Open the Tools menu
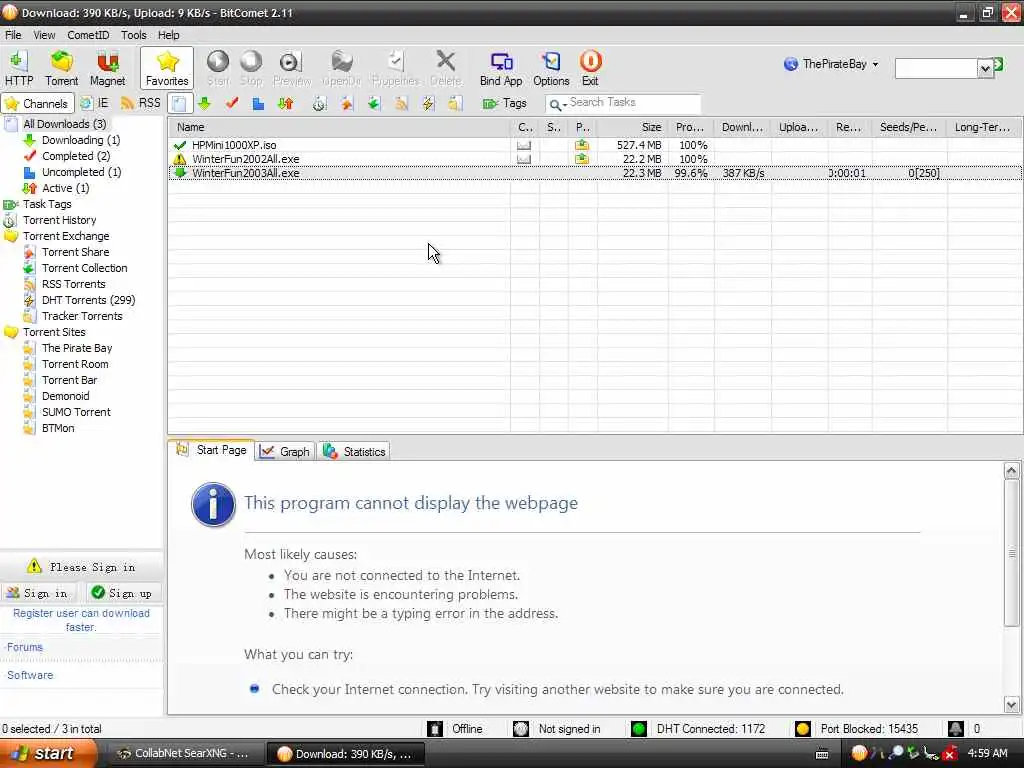Image resolution: width=1024 pixels, height=768 pixels. (x=133, y=35)
